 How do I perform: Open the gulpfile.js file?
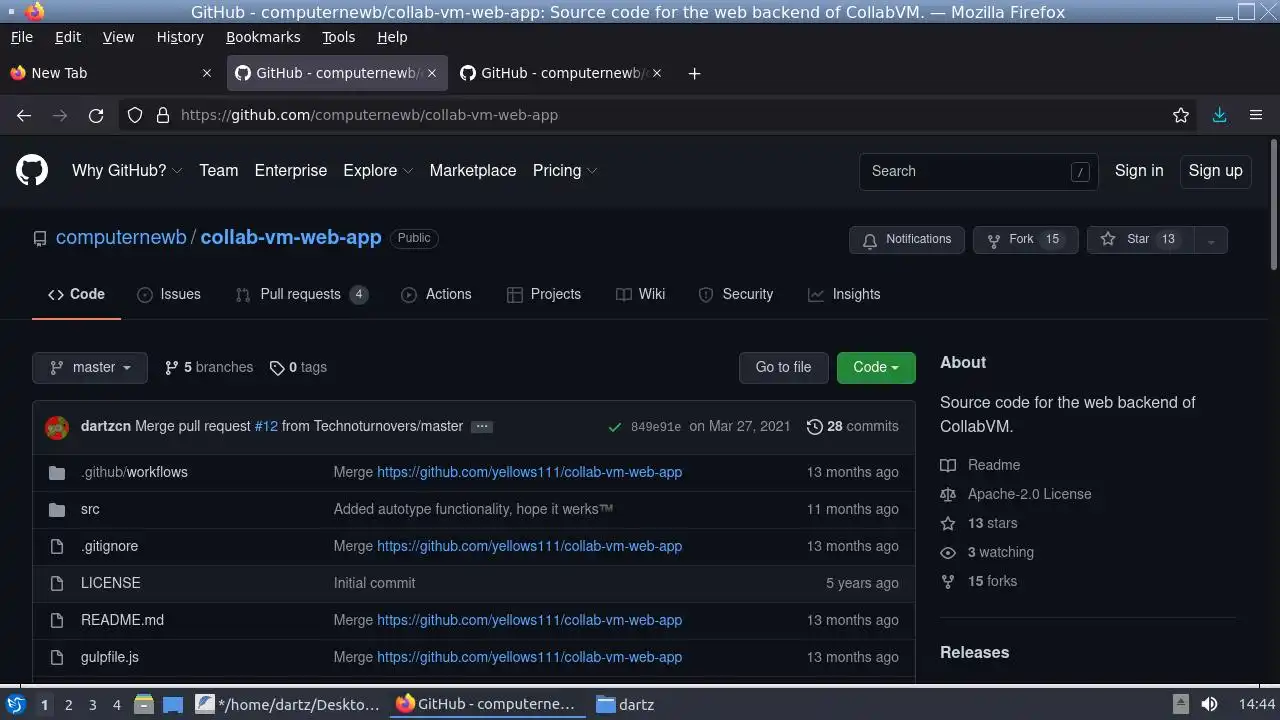click(x=110, y=657)
